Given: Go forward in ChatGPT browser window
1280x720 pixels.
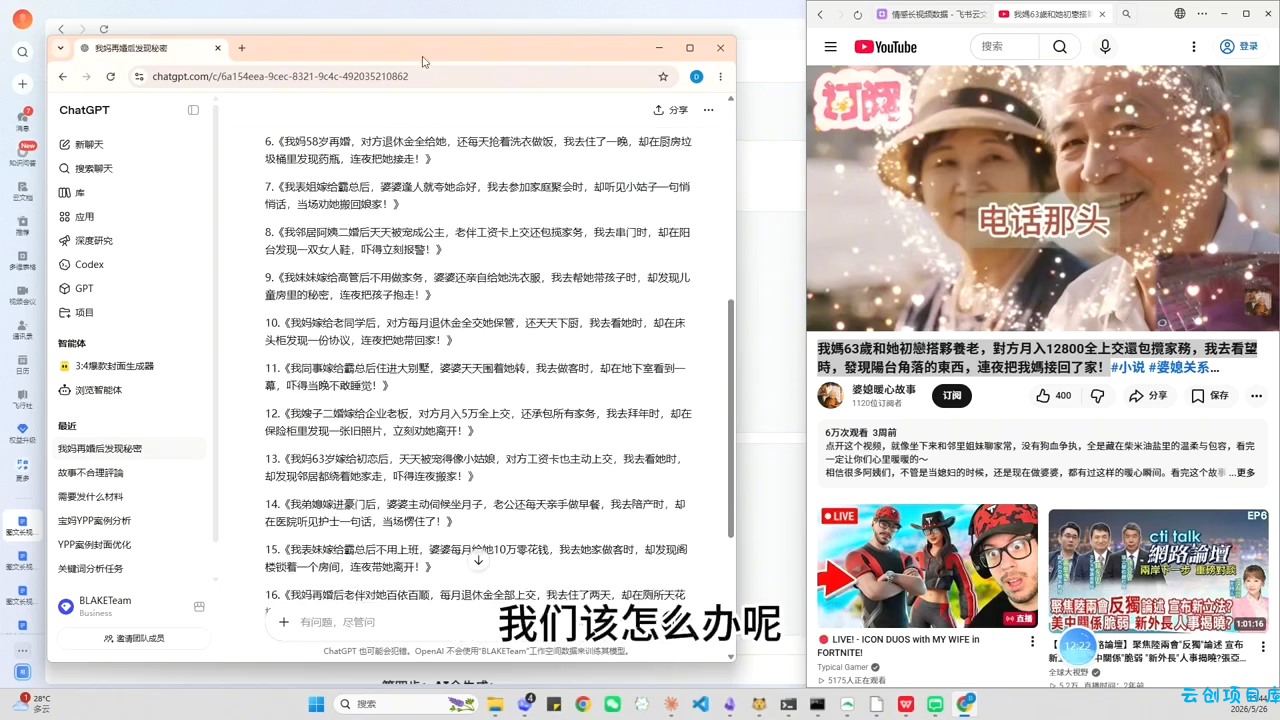Looking at the screenshot, I should pyautogui.click(x=87, y=76).
